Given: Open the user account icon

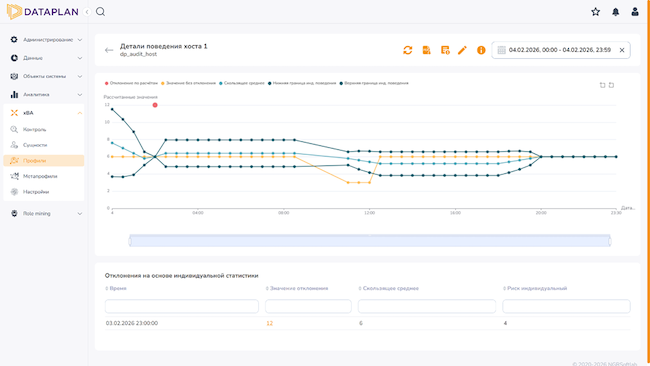Looking at the screenshot, I should 635,12.
